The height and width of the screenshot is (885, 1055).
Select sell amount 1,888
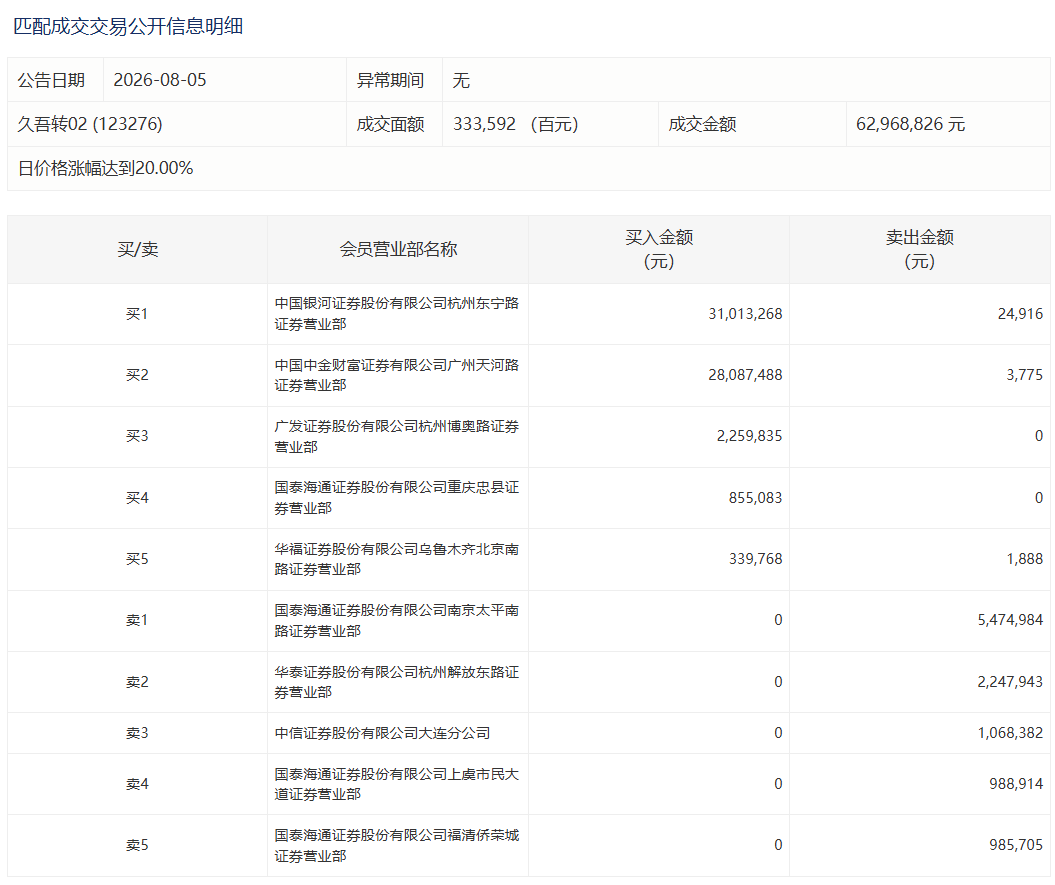pyautogui.click(x=1024, y=559)
